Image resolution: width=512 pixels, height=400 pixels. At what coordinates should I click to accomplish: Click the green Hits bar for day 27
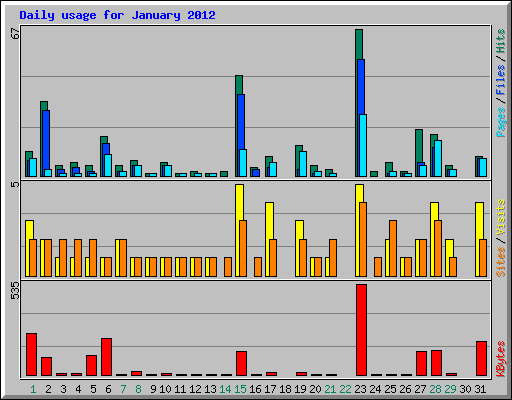tap(419, 145)
